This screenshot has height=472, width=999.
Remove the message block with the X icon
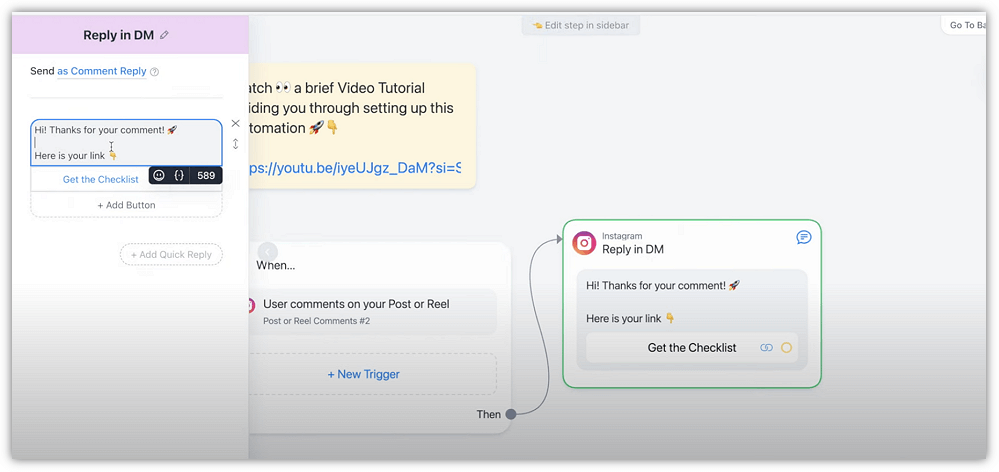pyautogui.click(x=236, y=123)
